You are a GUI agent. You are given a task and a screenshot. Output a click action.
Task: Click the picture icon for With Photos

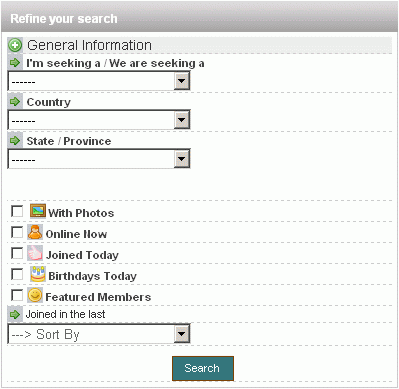click(x=38, y=211)
